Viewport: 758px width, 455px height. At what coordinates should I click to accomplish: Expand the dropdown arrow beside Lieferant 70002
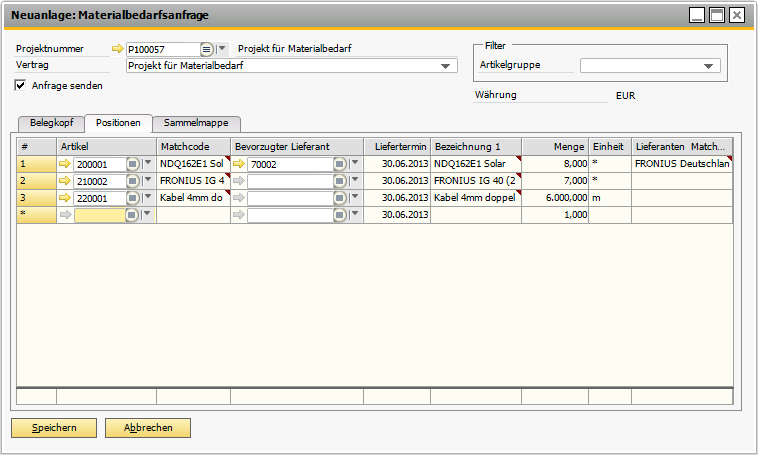(x=355, y=164)
